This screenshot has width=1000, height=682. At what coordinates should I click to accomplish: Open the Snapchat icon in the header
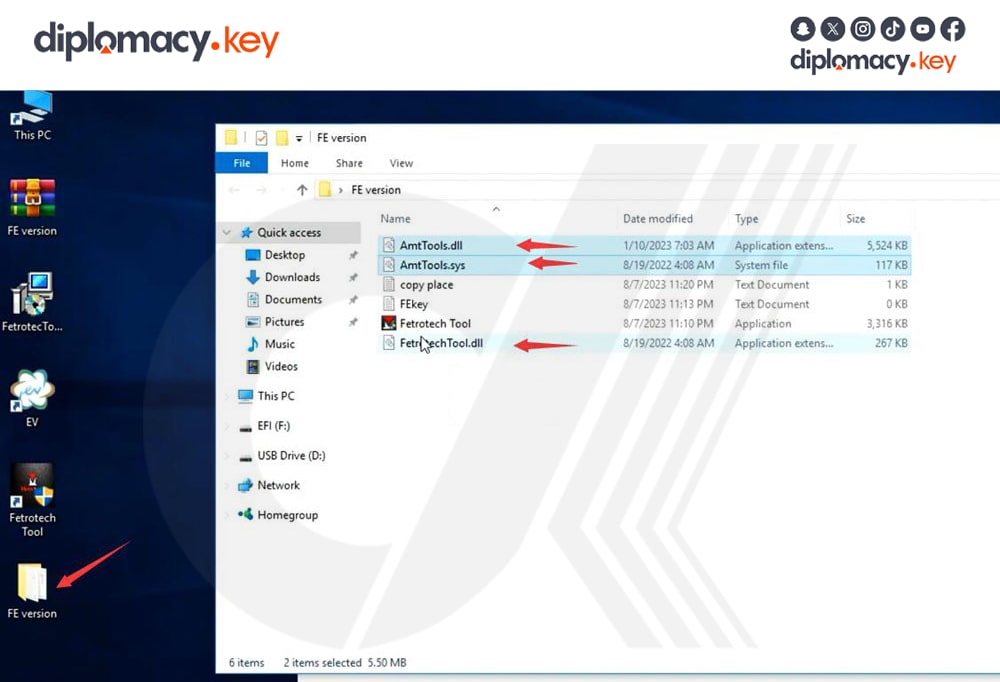pyautogui.click(x=802, y=28)
